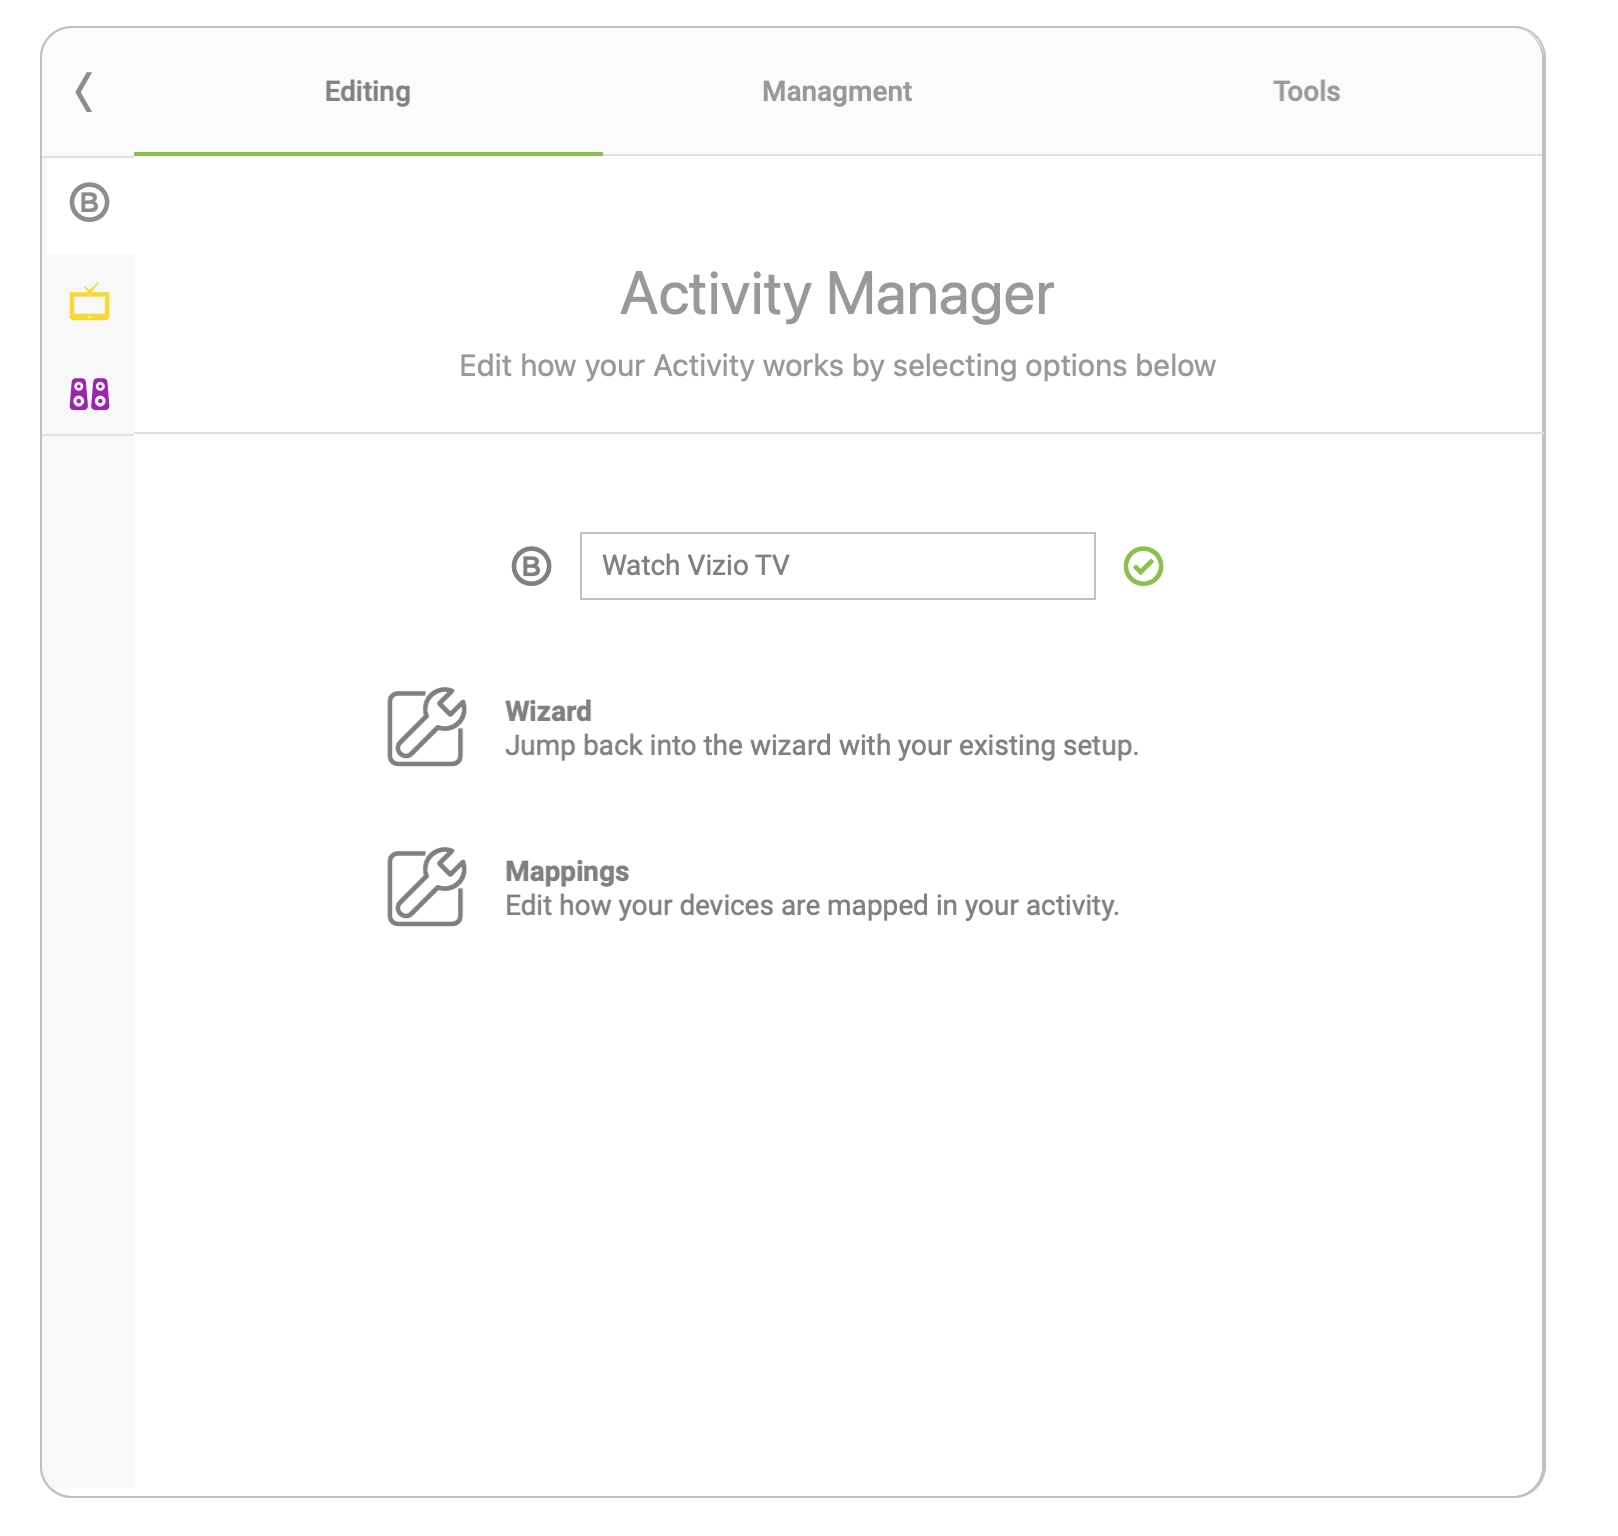Select the Tools tab

[1305, 92]
